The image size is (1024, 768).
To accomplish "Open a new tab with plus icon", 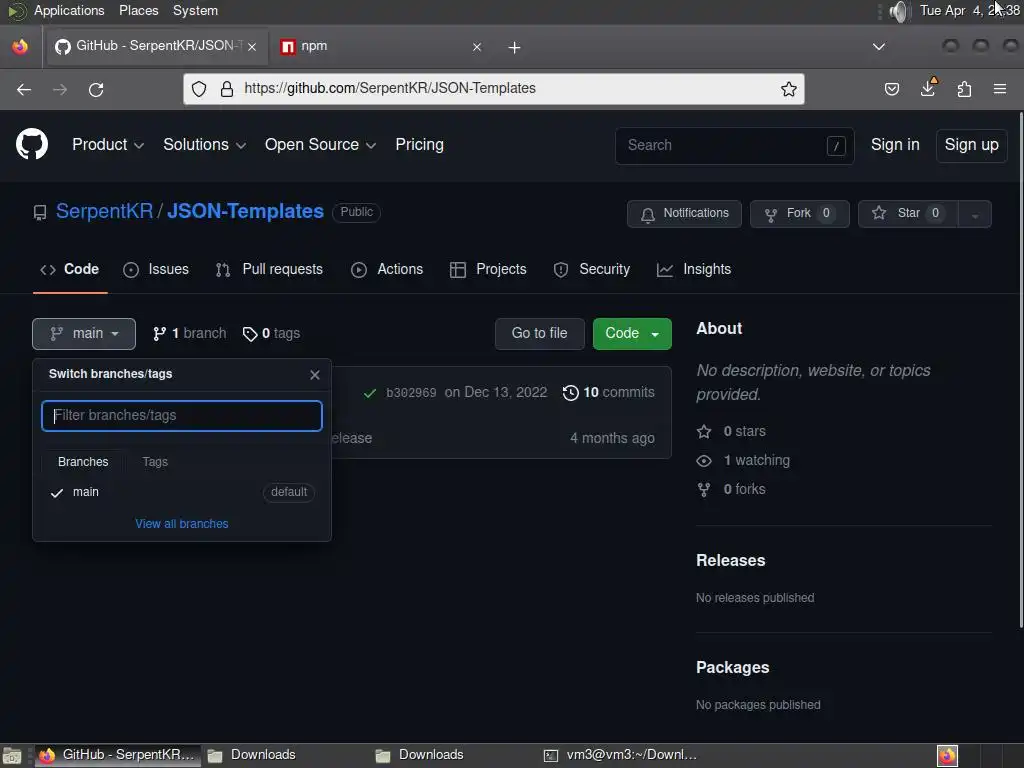I will click(x=514, y=47).
